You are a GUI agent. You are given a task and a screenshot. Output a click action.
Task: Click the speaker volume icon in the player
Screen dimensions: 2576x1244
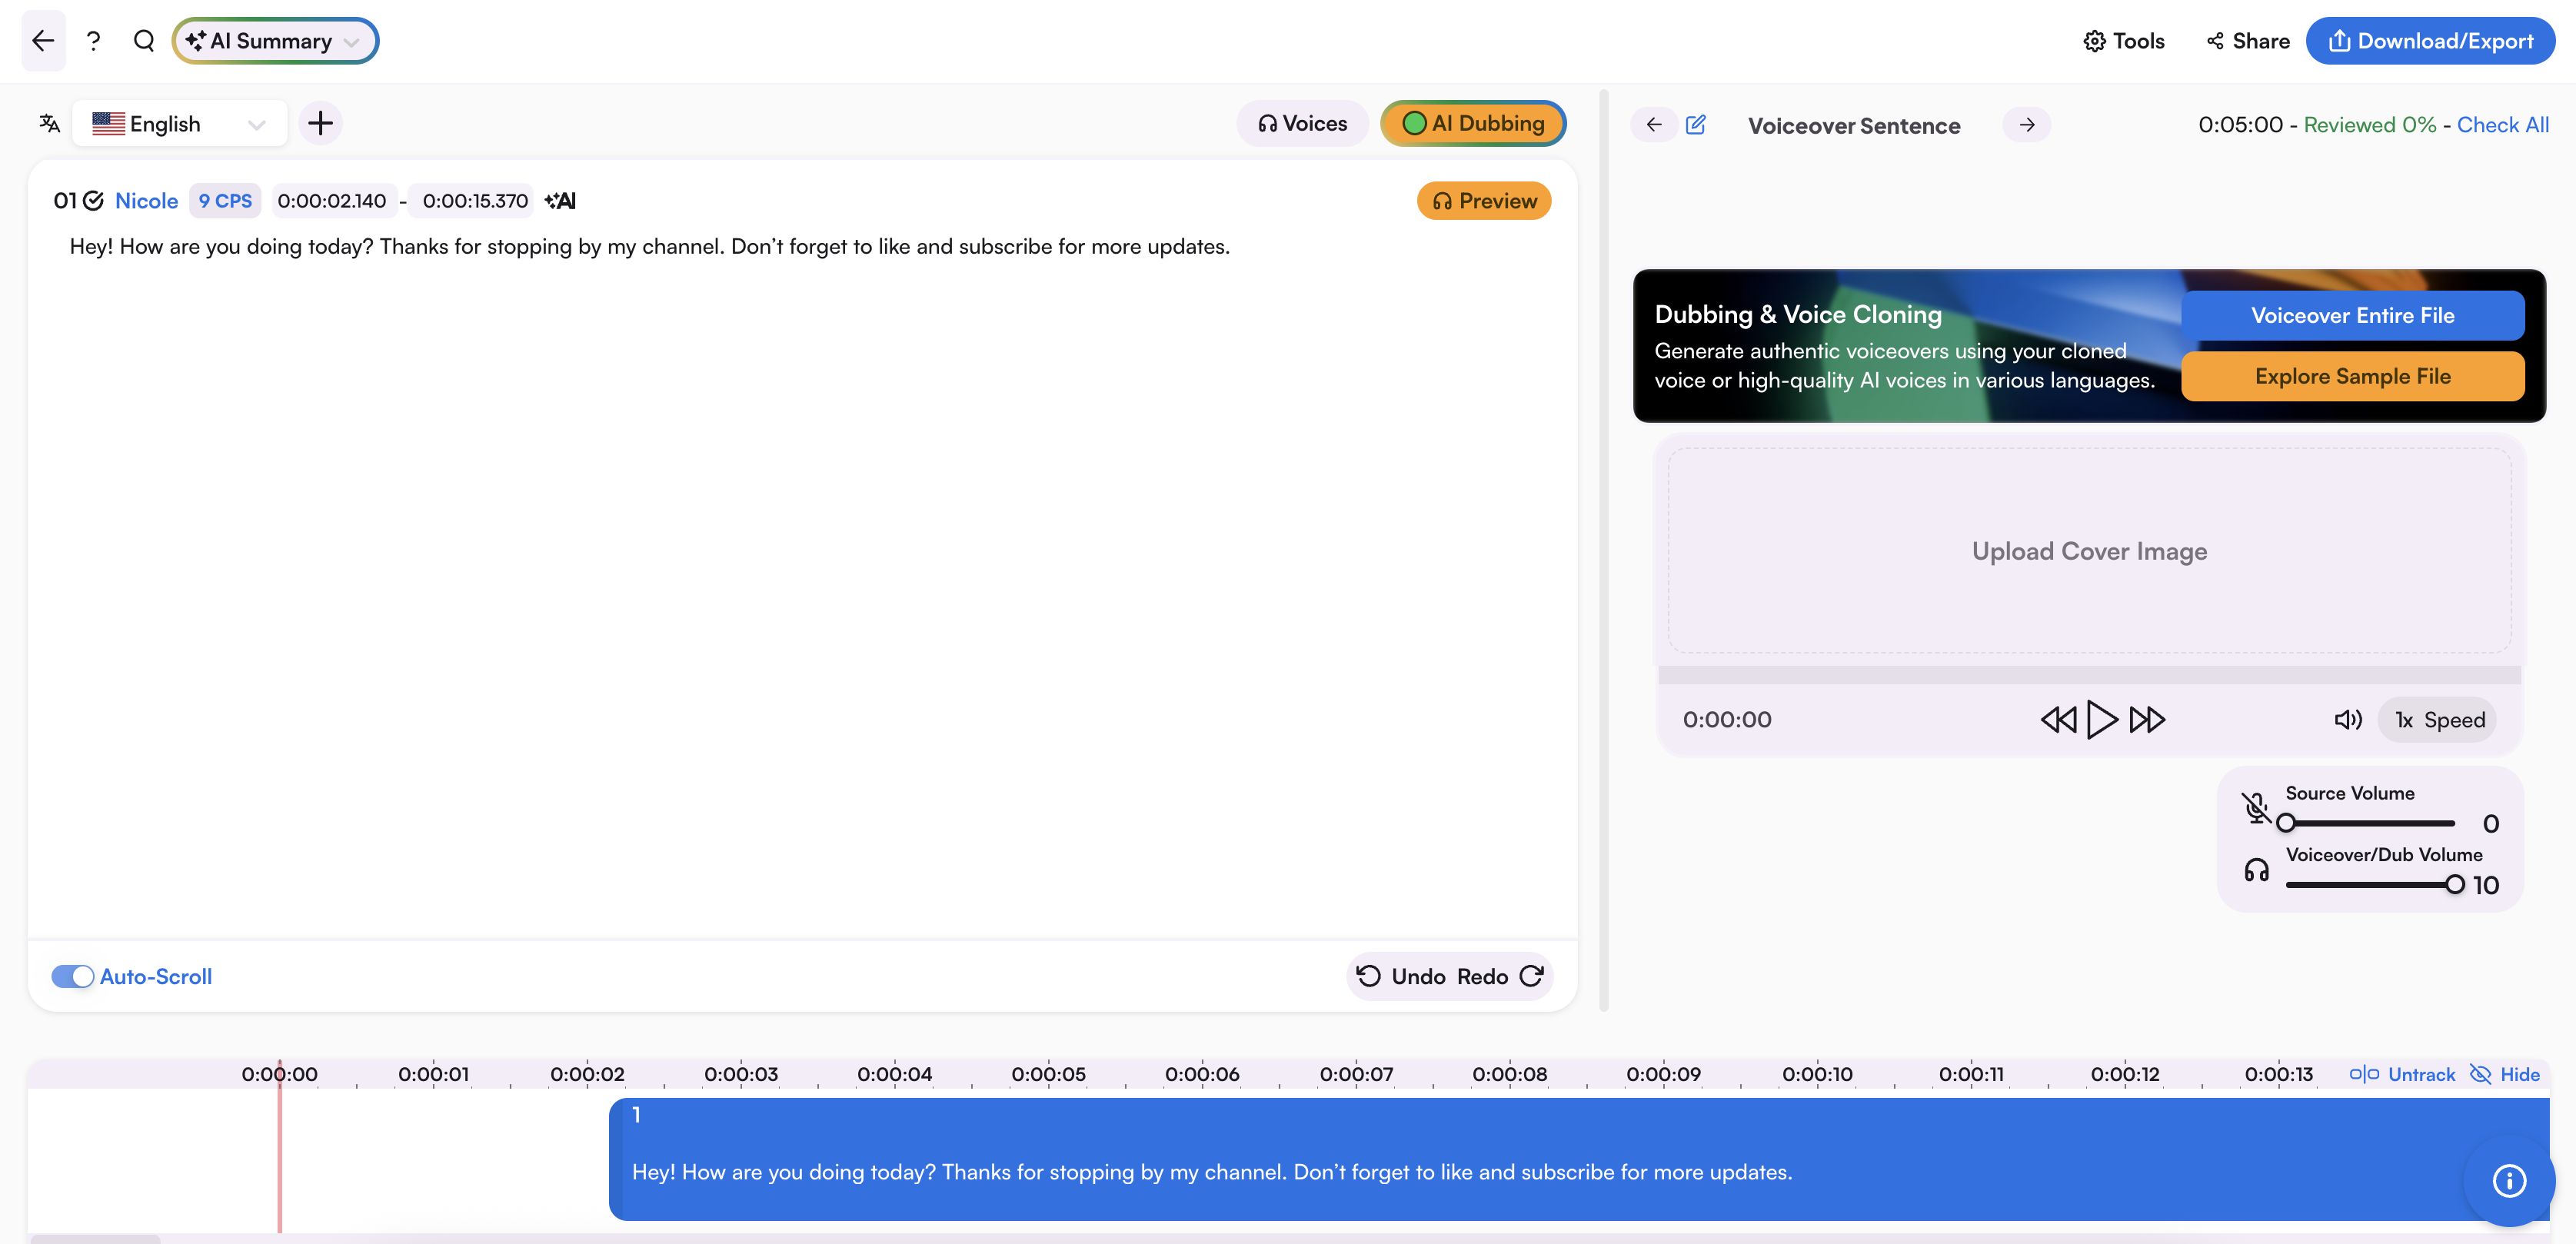pos(2347,720)
